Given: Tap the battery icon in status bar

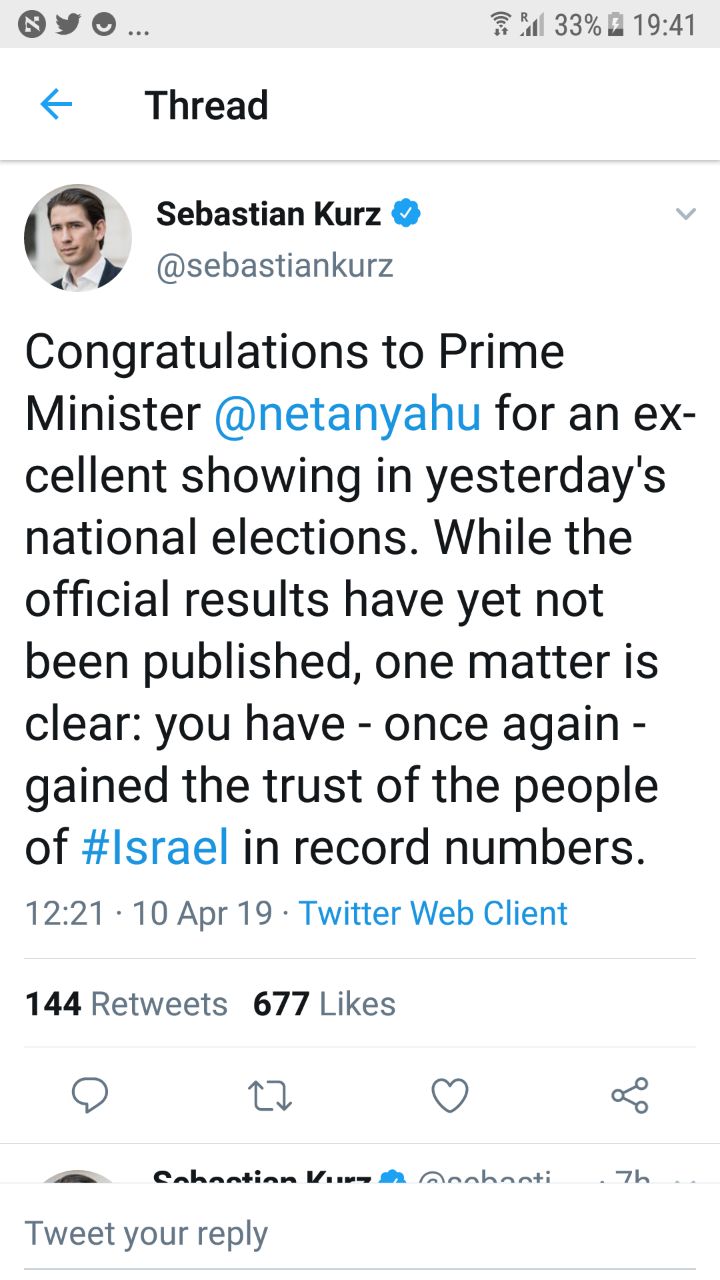Looking at the screenshot, I should click(x=616, y=25).
